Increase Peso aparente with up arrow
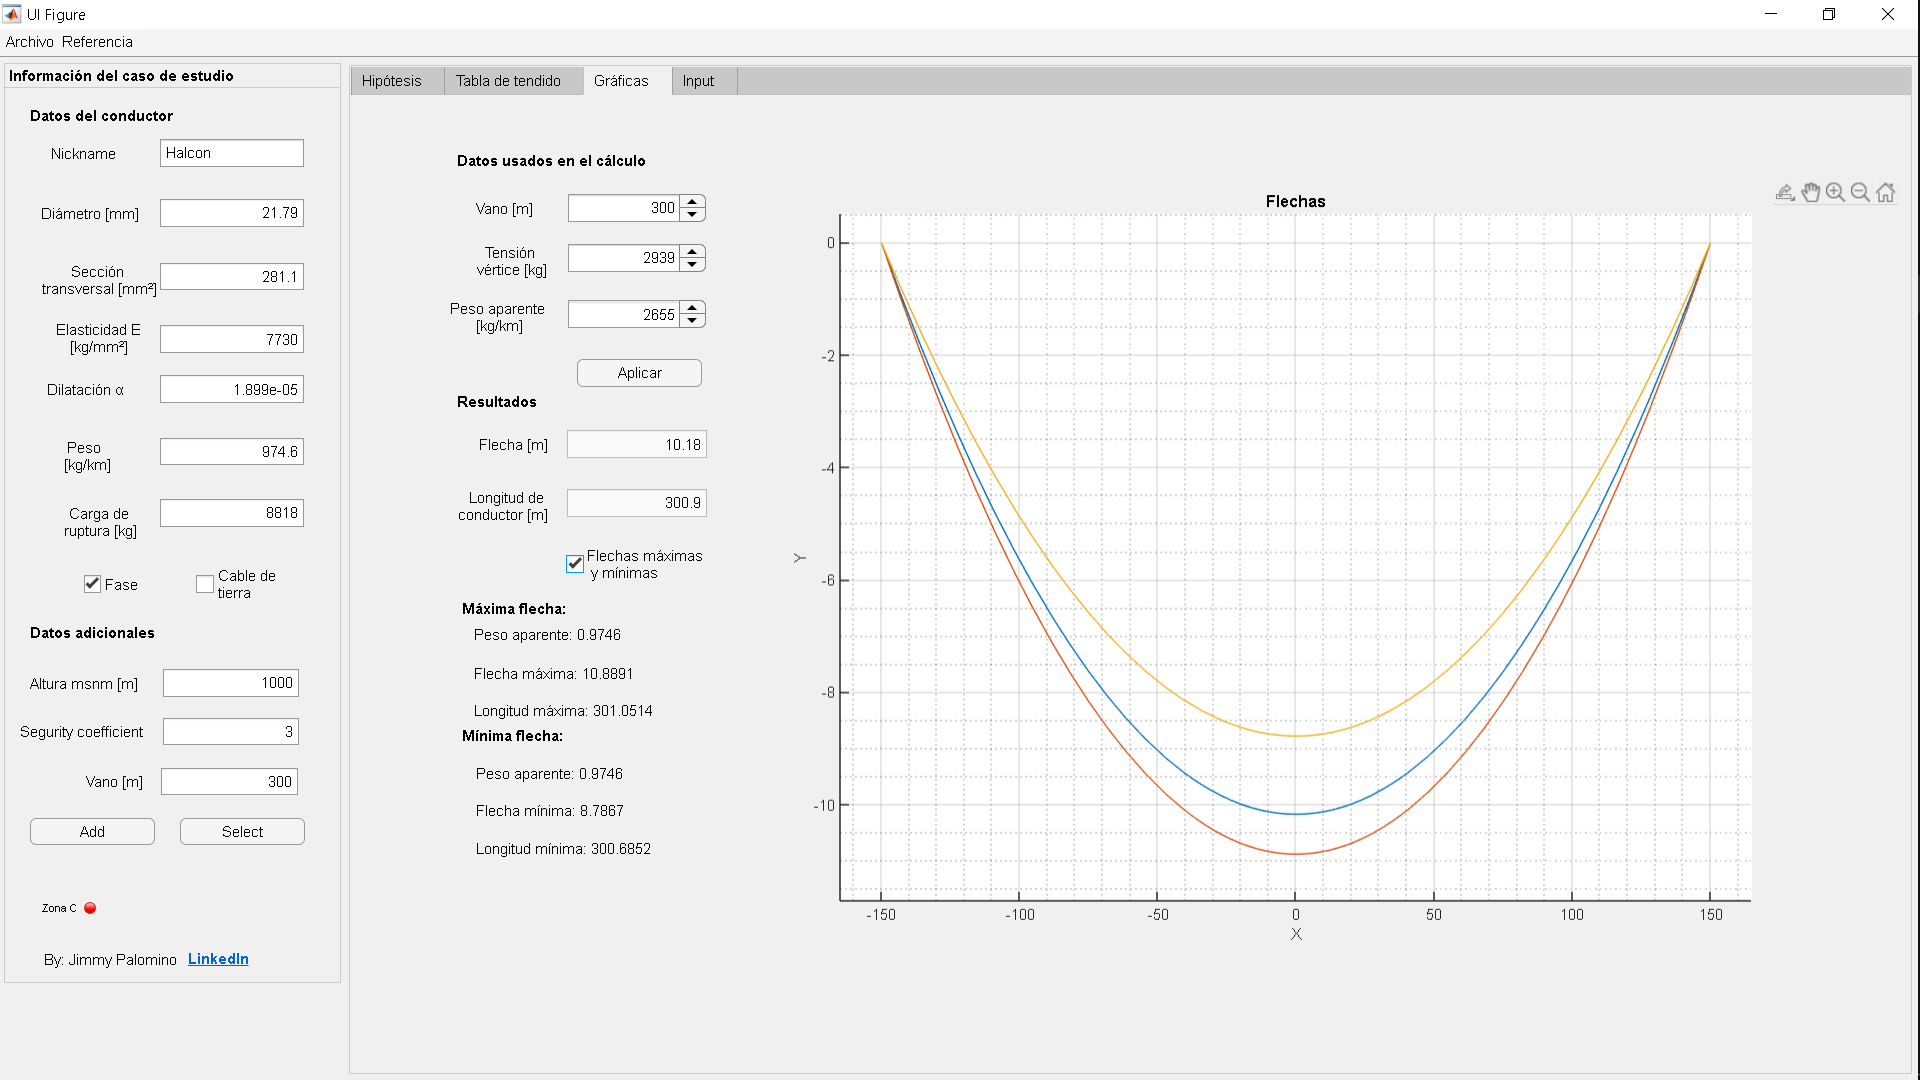1920x1080 pixels. [692, 307]
